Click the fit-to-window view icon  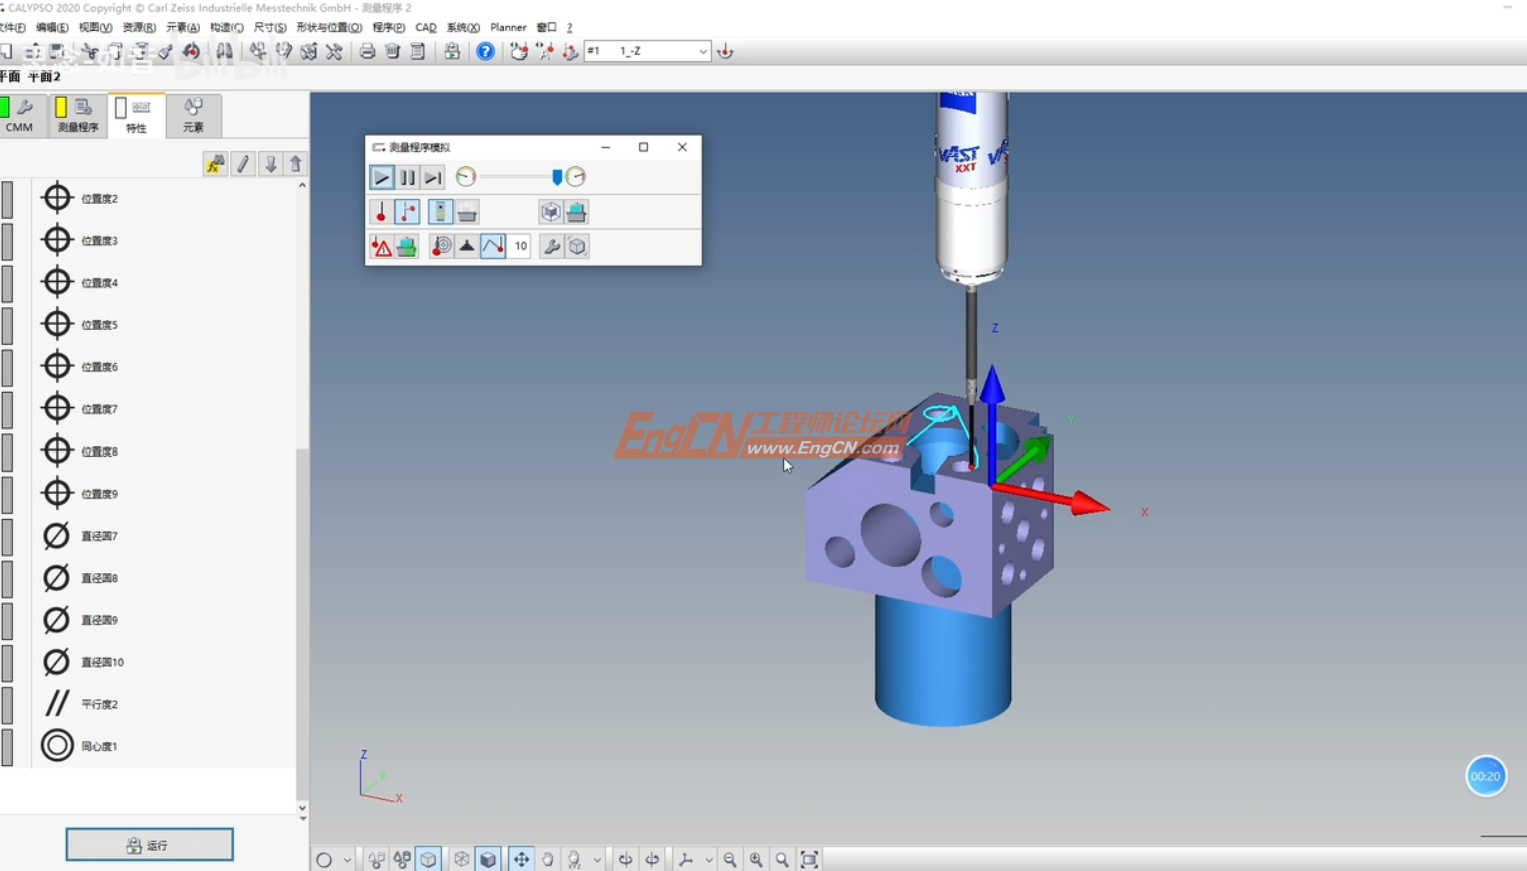[809, 859]
